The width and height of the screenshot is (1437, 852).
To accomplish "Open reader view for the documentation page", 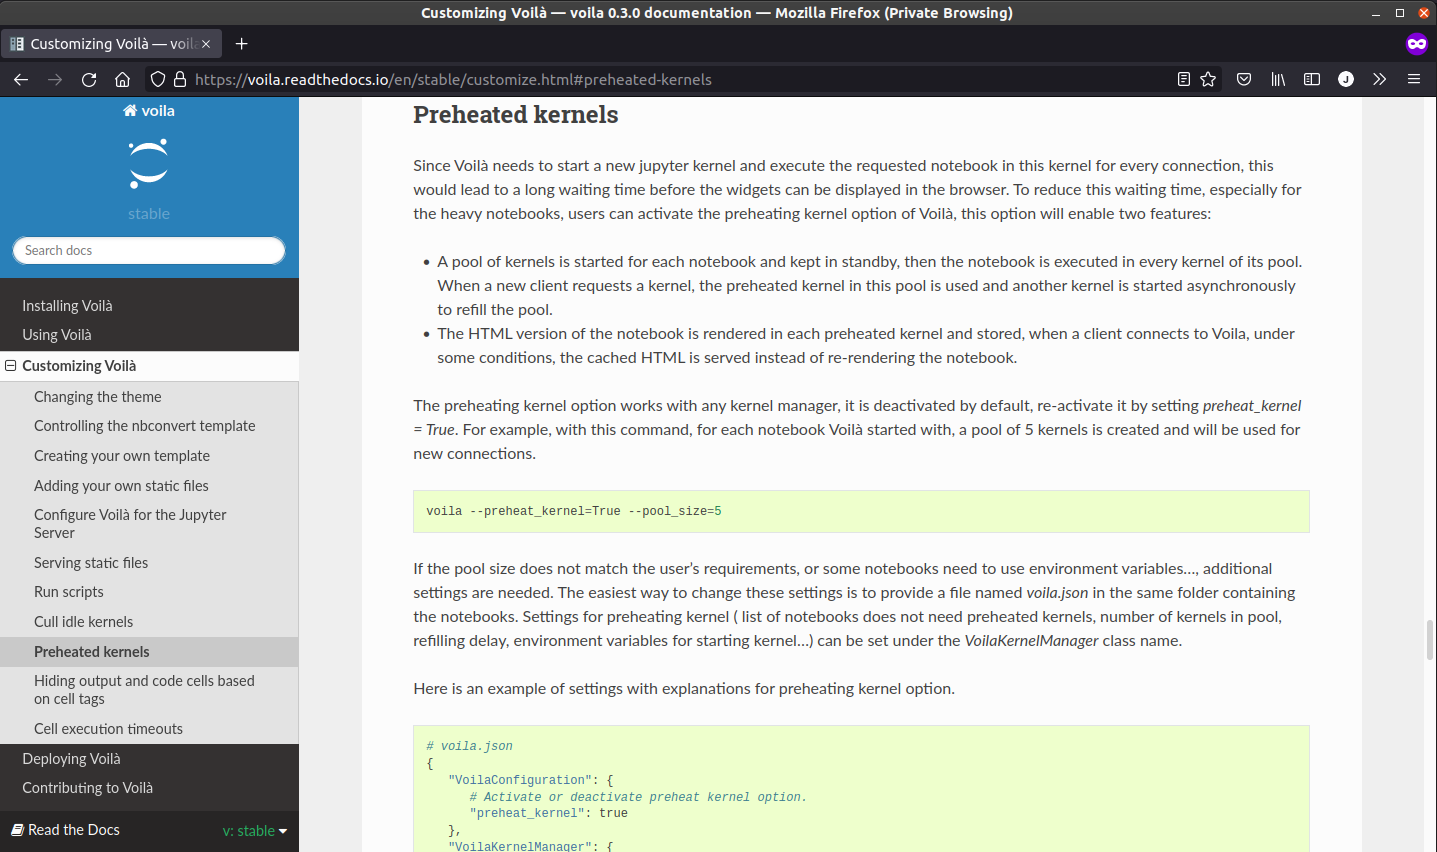I will point(1183,79).
